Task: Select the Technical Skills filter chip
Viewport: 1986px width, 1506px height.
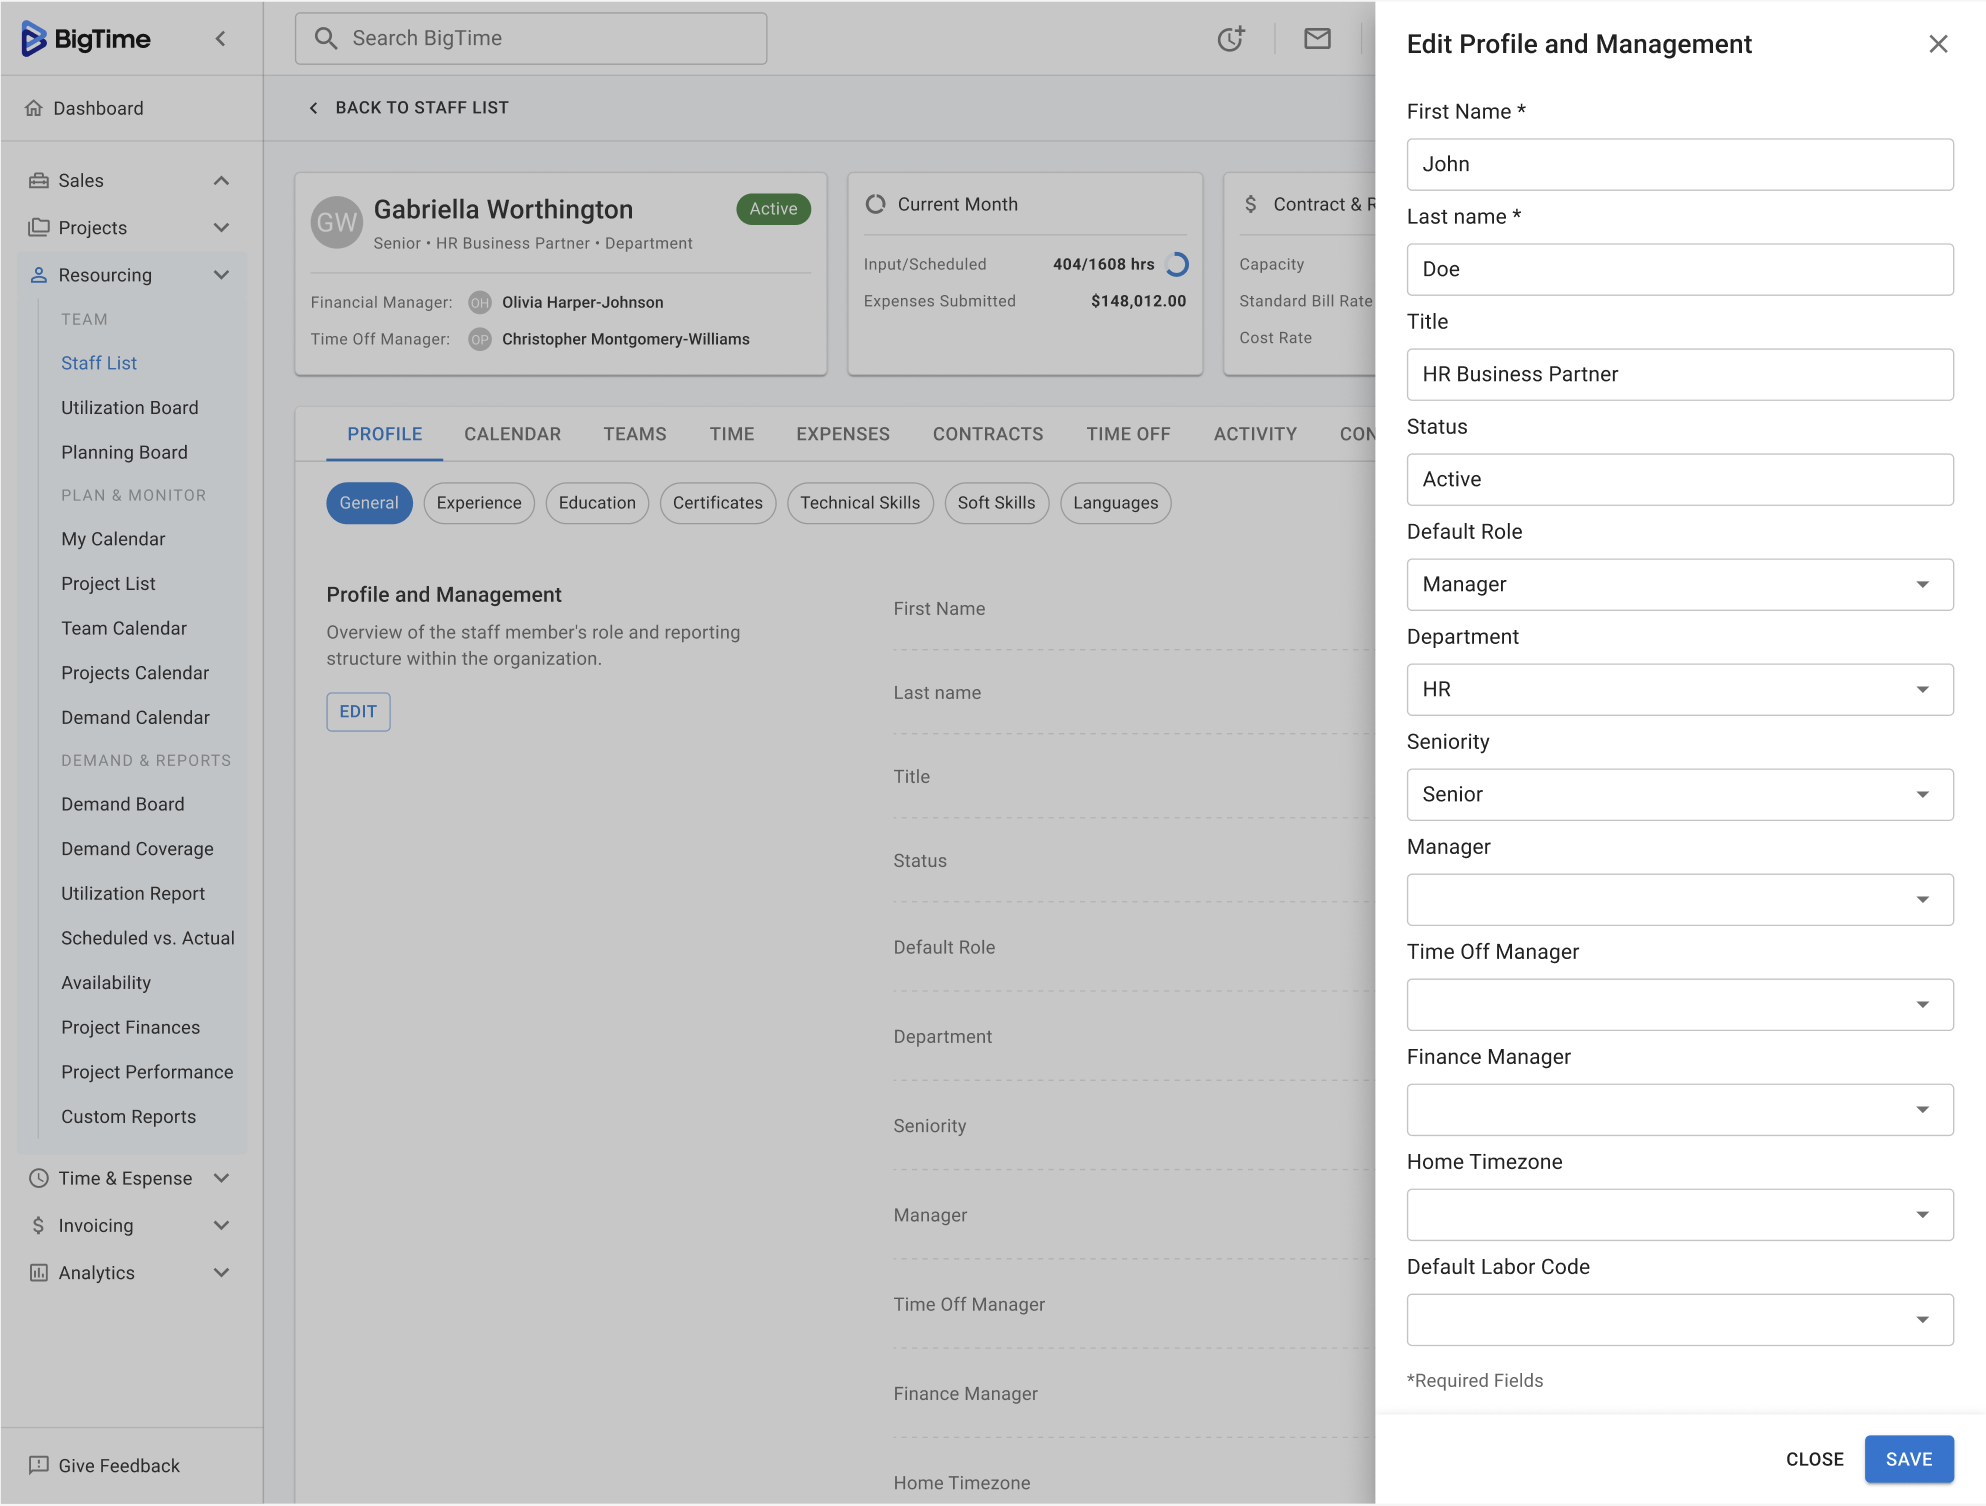Action: point(859,503)
